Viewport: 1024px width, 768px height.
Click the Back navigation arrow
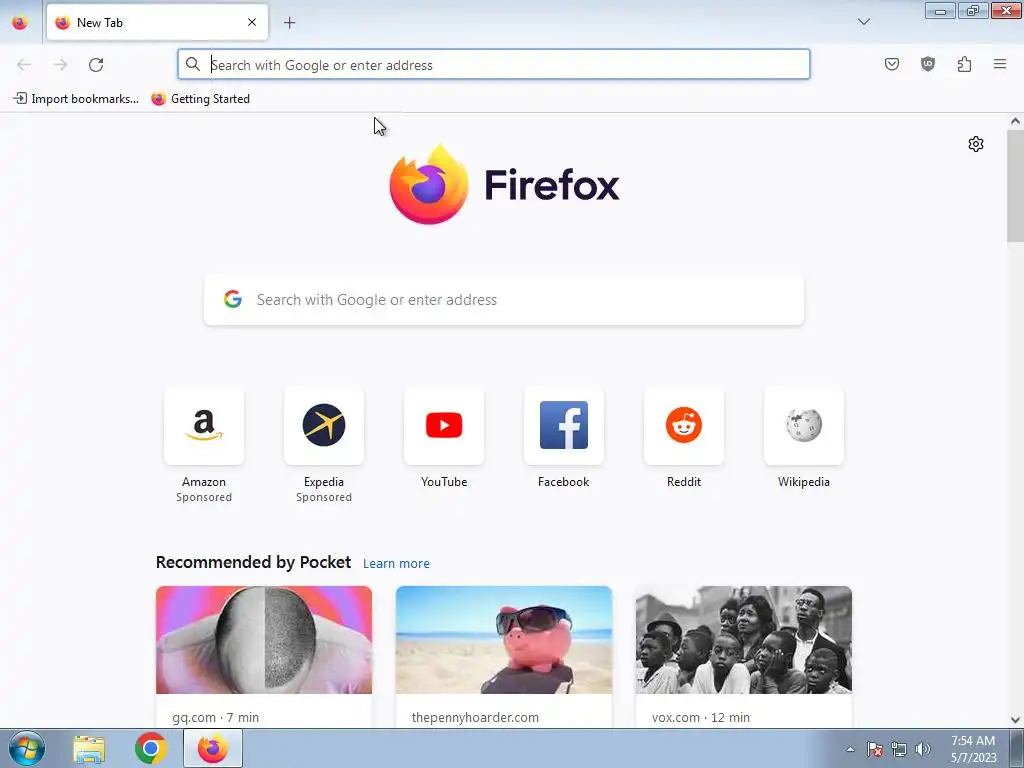point(24,65)
